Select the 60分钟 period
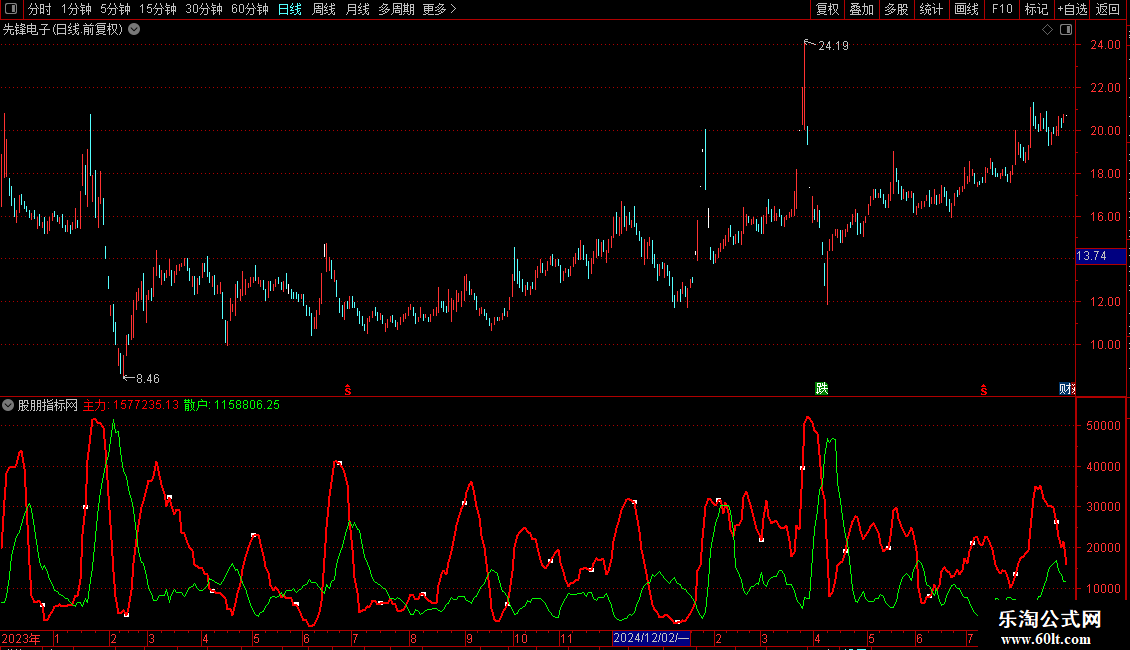This screenshot has height=650, width=1130. pos(249,9)
